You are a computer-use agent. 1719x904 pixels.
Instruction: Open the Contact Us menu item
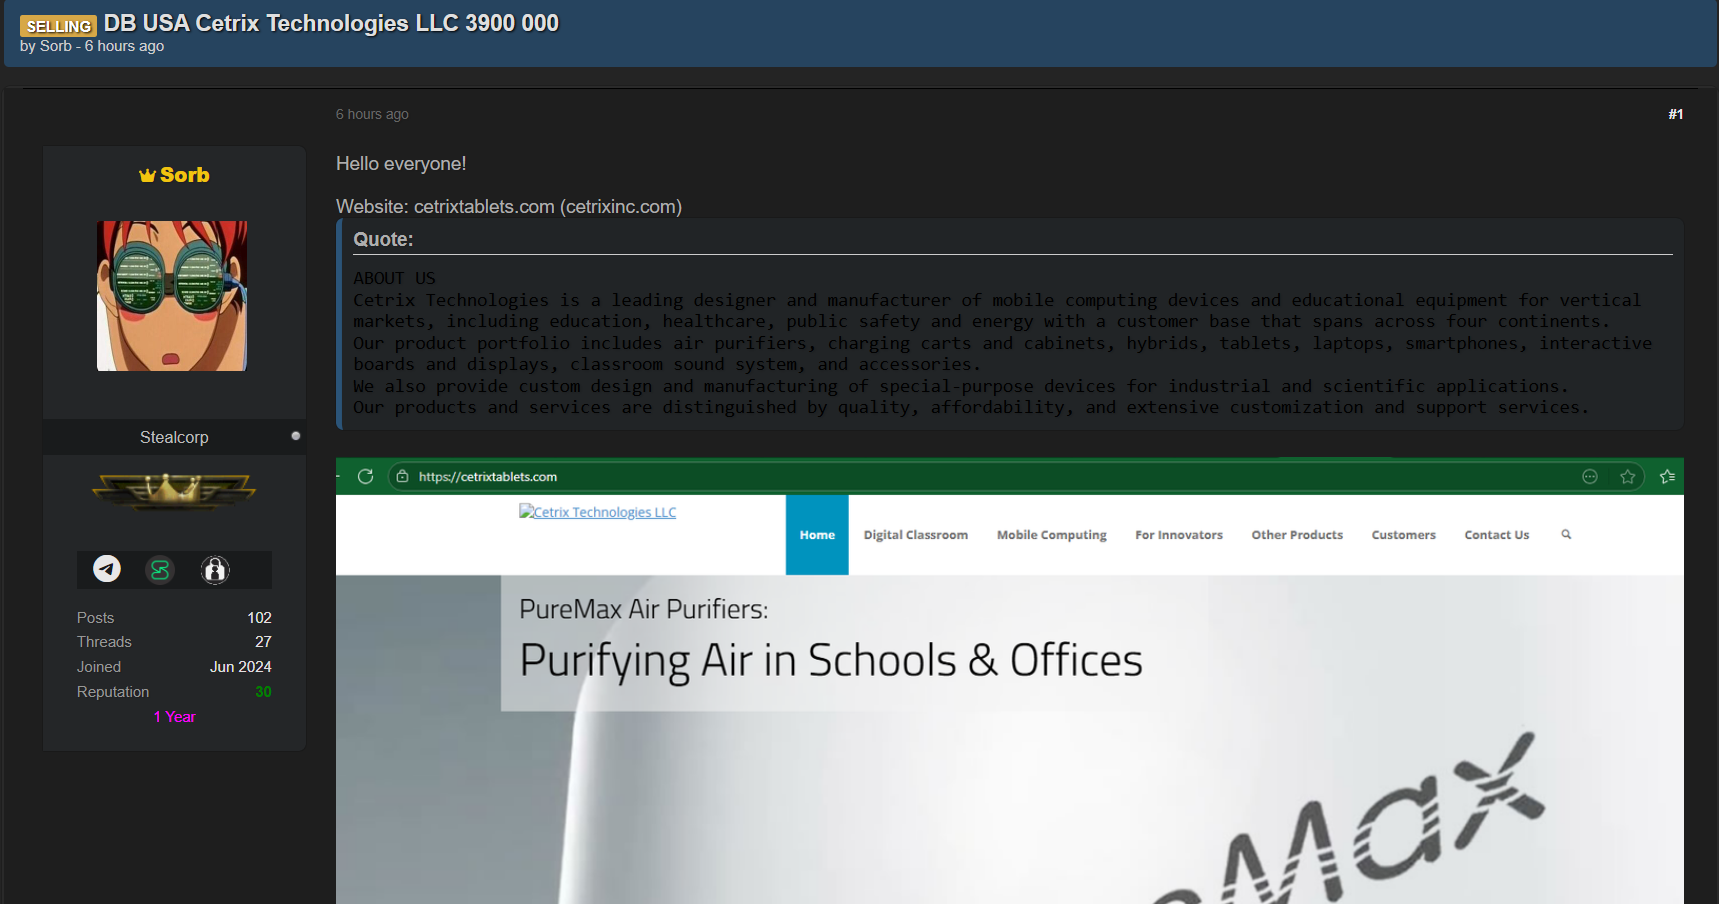pos(1496,535)
